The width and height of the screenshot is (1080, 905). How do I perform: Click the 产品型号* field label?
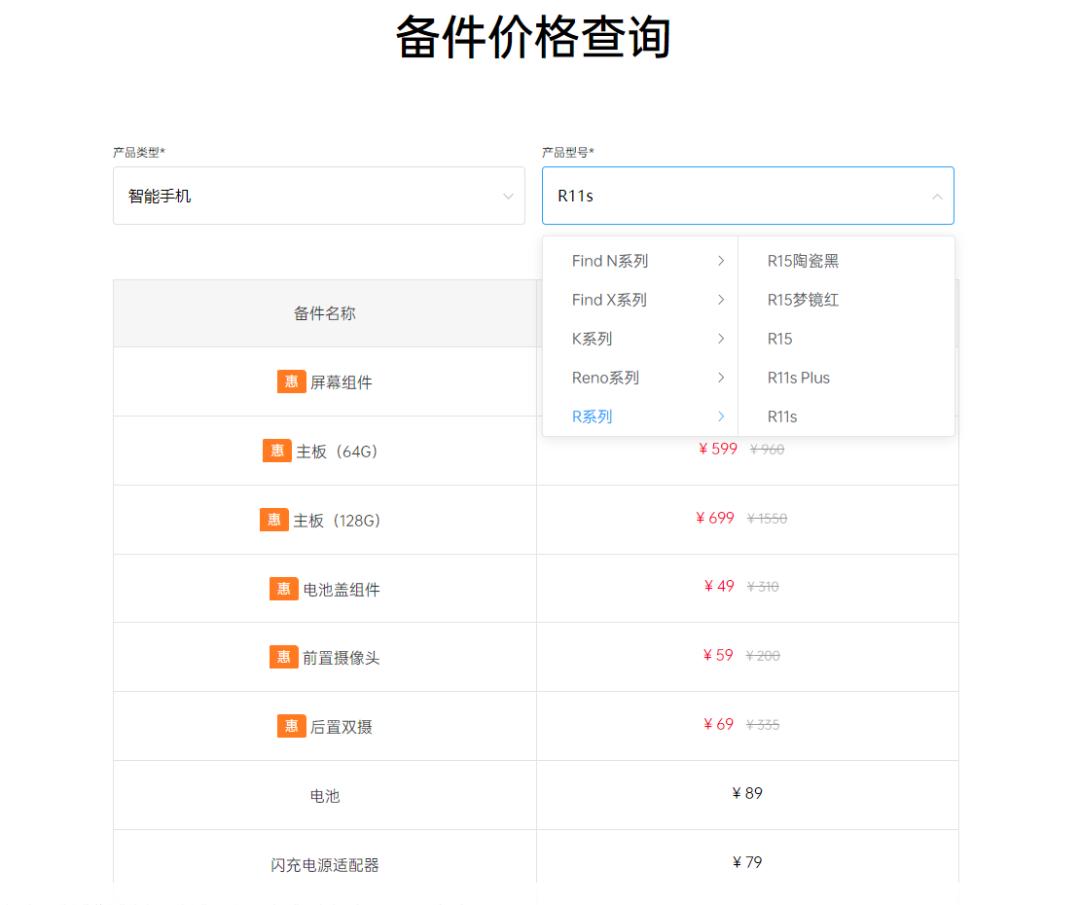pyautogui.click(x=568, y=152)
